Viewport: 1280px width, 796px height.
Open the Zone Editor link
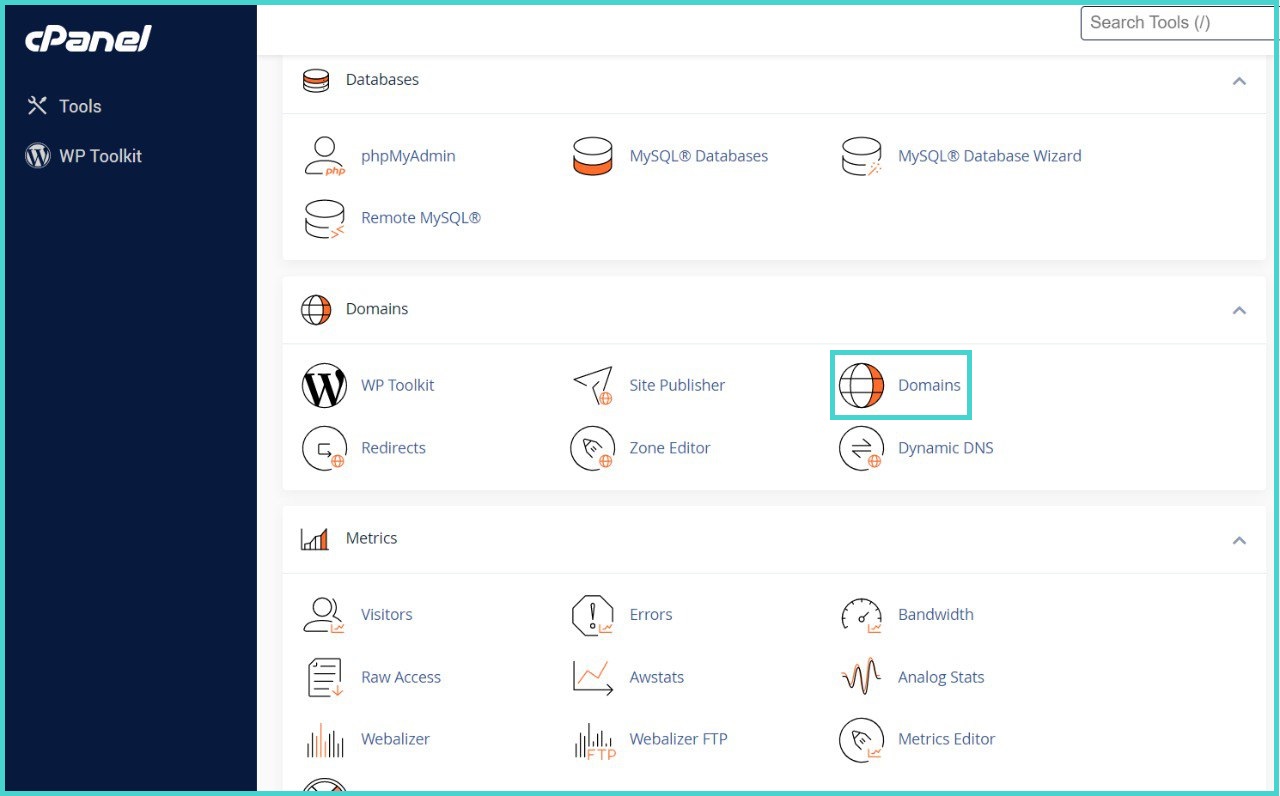(670, 447)
